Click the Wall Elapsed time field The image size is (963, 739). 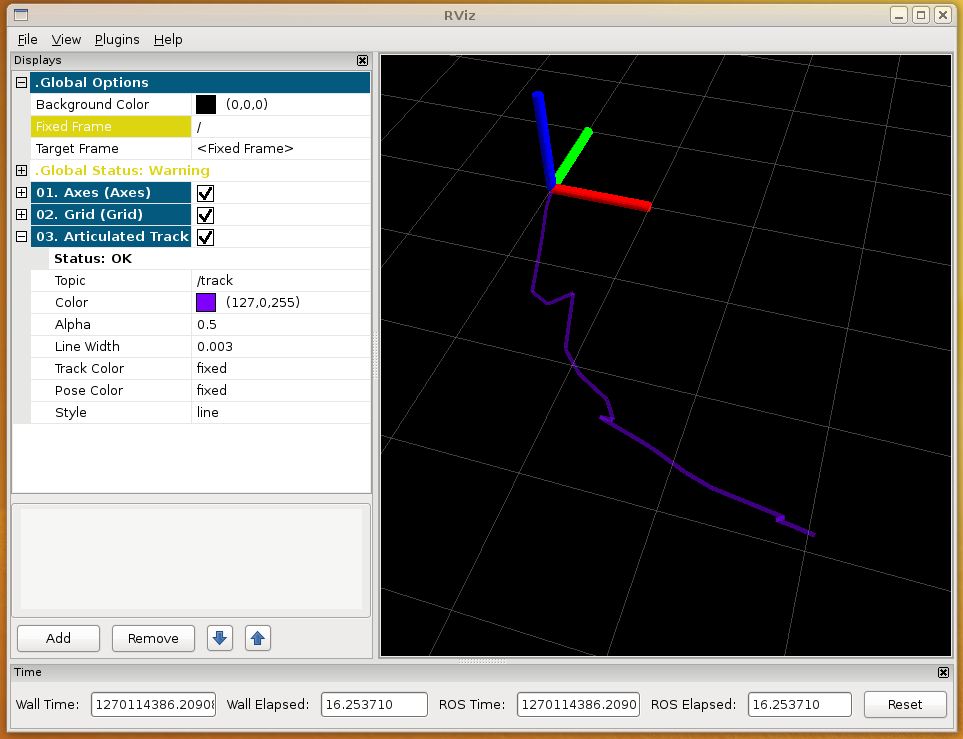point(374,704)
